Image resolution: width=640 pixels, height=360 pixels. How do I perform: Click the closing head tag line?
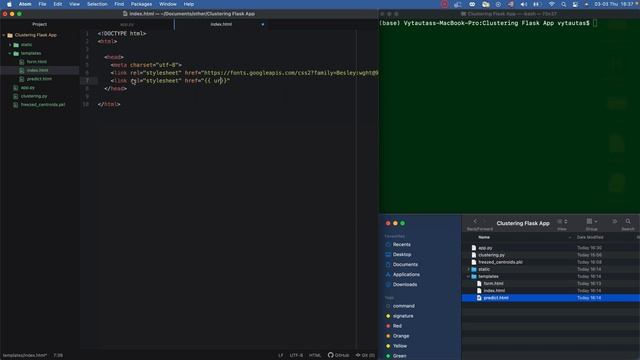pos(116,89)
